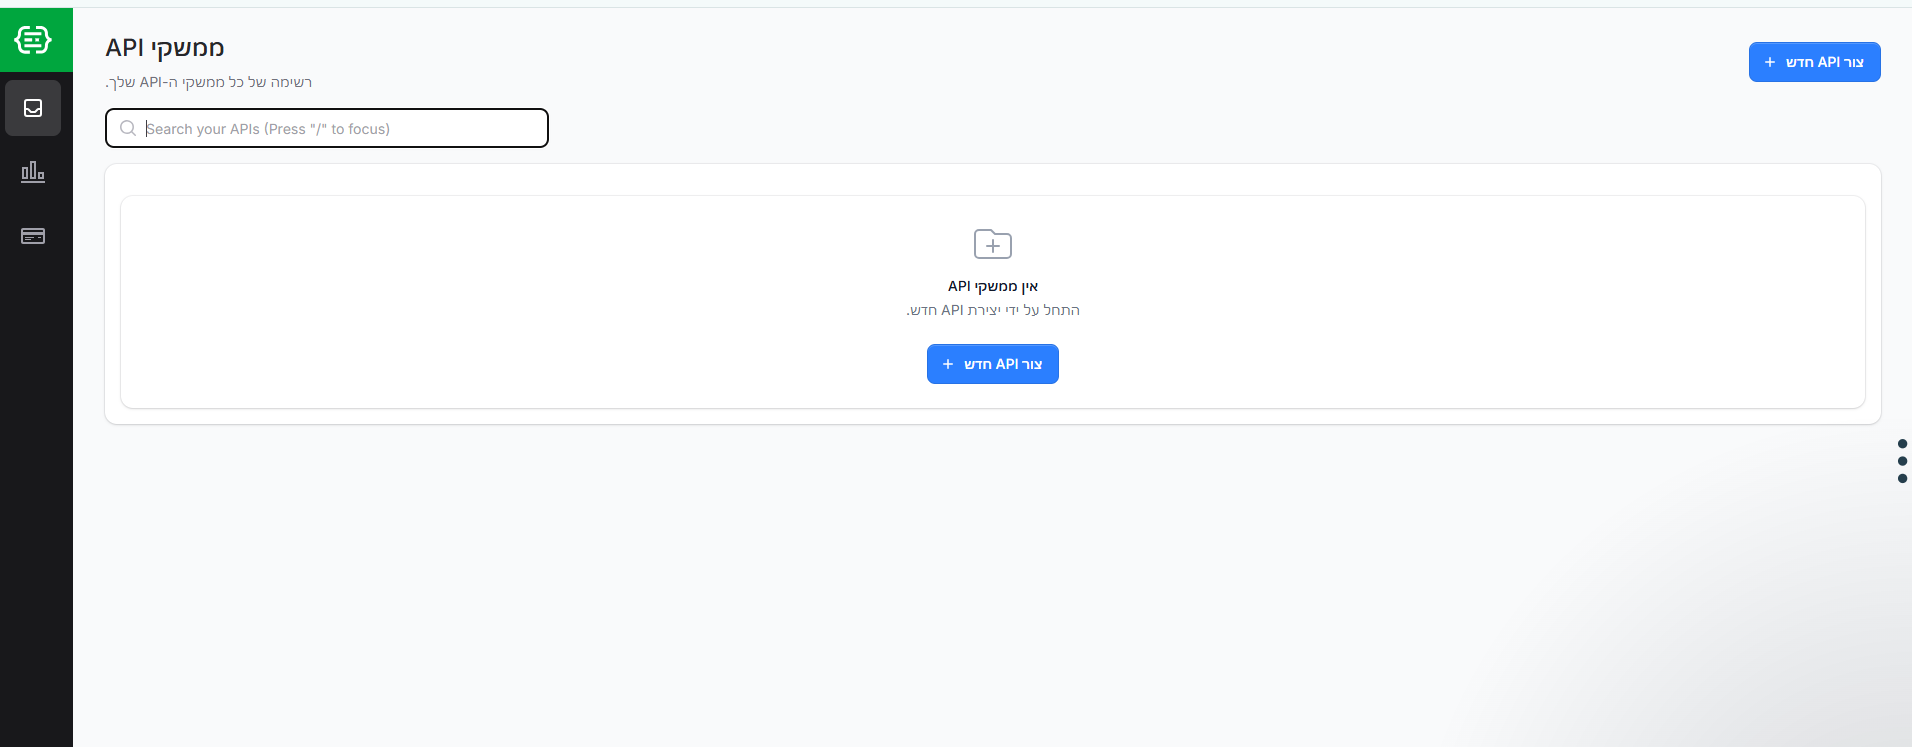The image size is (1912, 747).
Task: Click the green app logo in sidebar
Action: tap(33, 40)
